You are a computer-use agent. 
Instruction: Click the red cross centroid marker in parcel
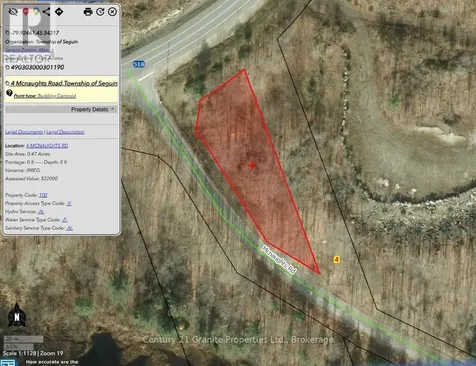[x=252, y=165]
